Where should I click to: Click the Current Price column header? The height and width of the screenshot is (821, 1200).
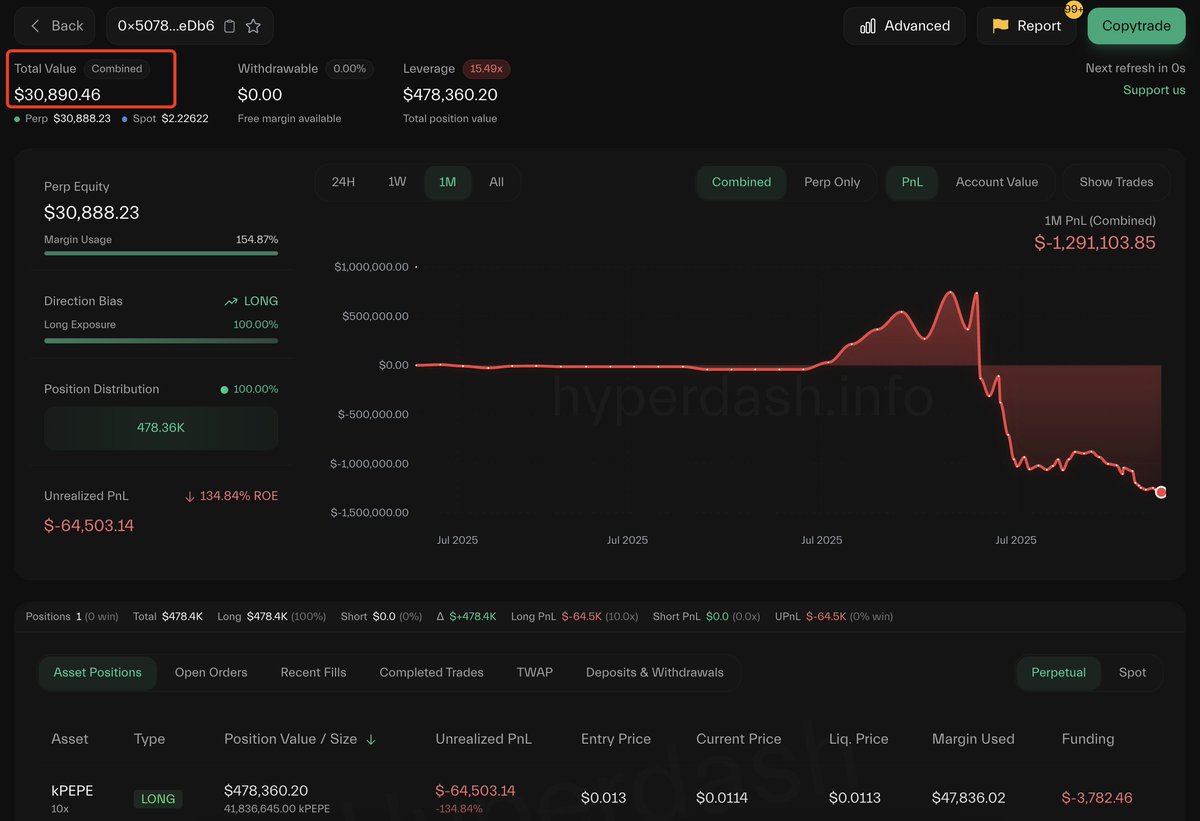click(739, 739)
